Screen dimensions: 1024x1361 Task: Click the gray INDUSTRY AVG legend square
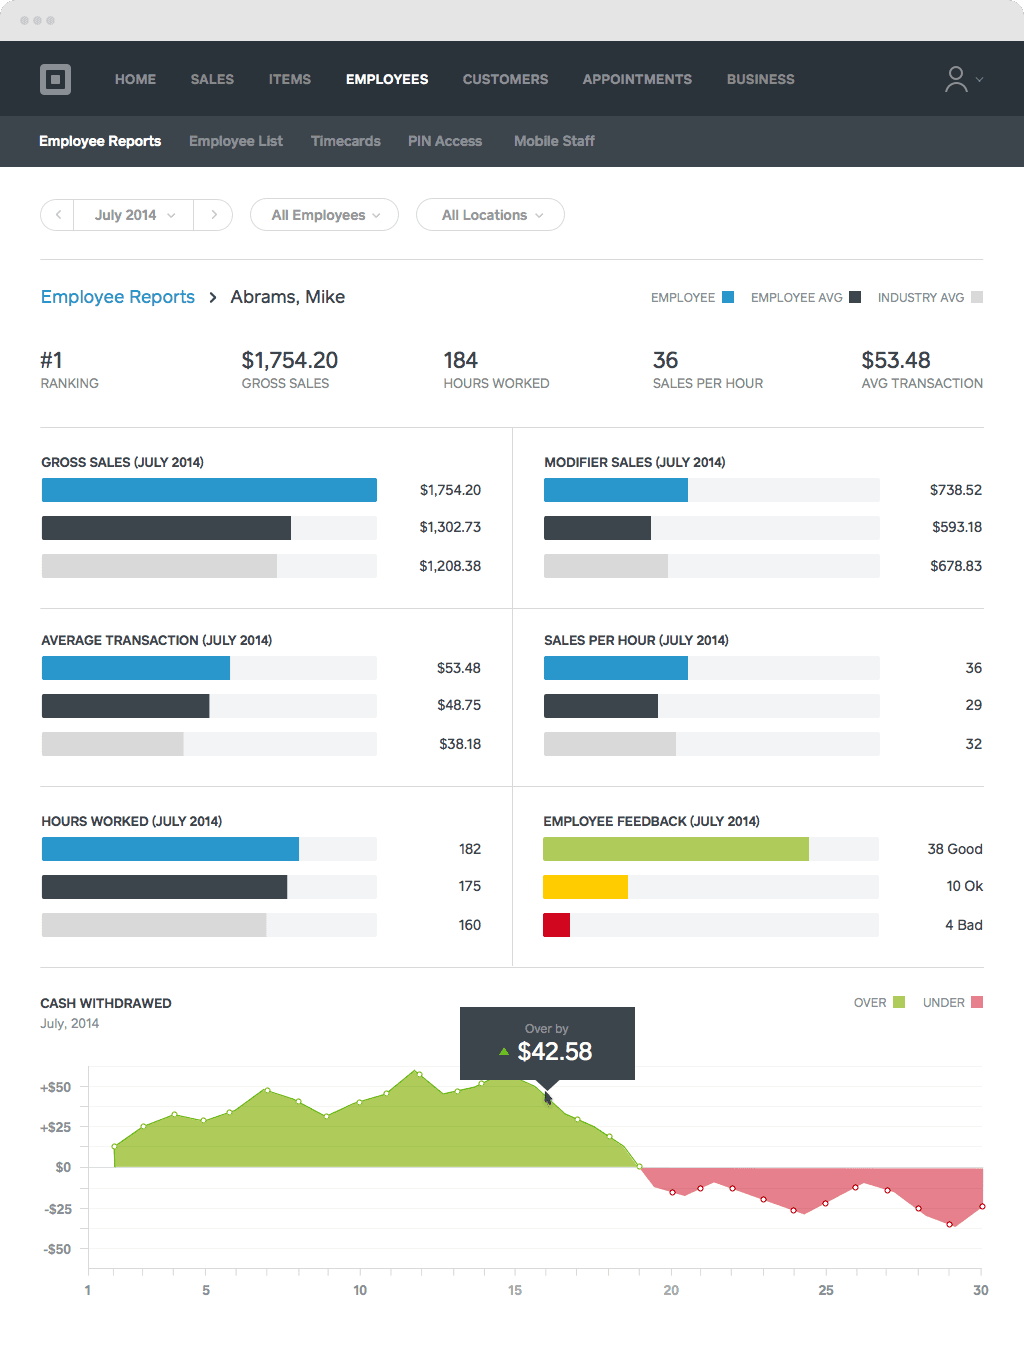point(975,297)
